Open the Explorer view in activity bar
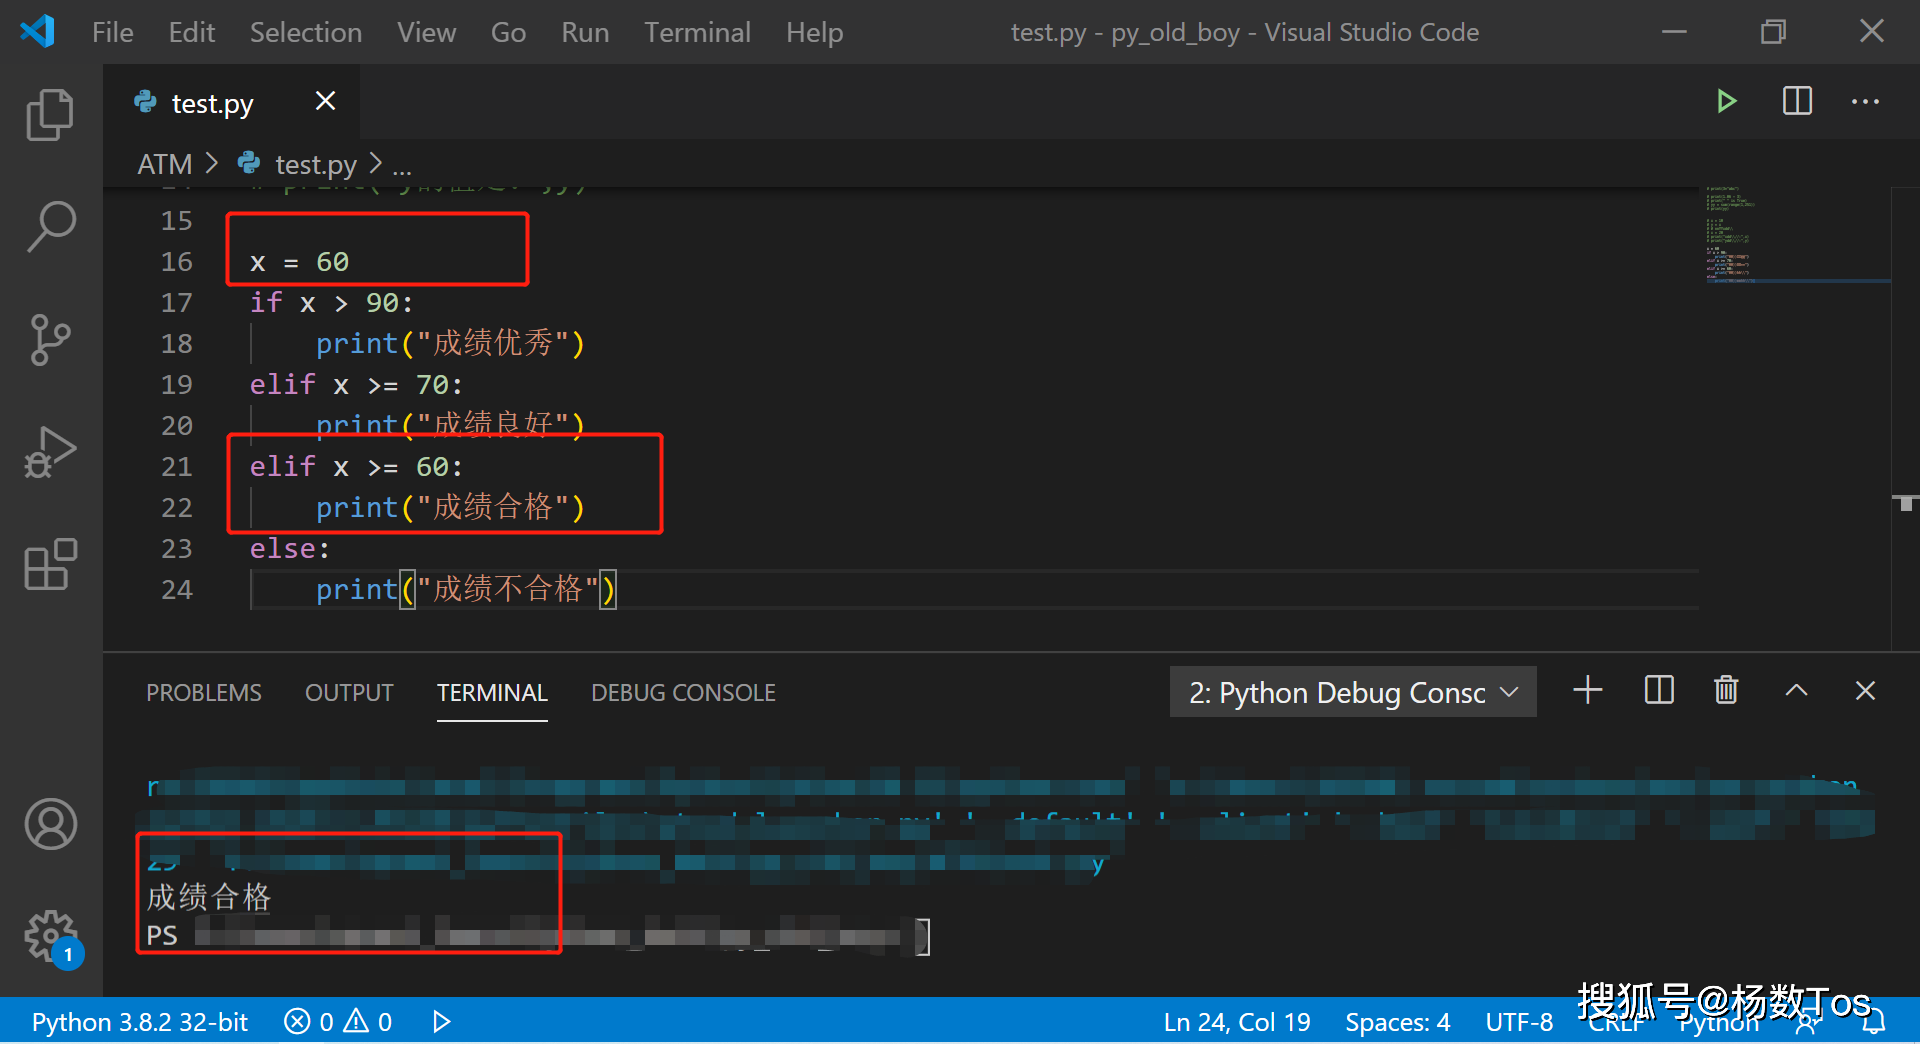Image resolution: width=1920 pixels, height=1044 pixels. [x=50, y=115]
